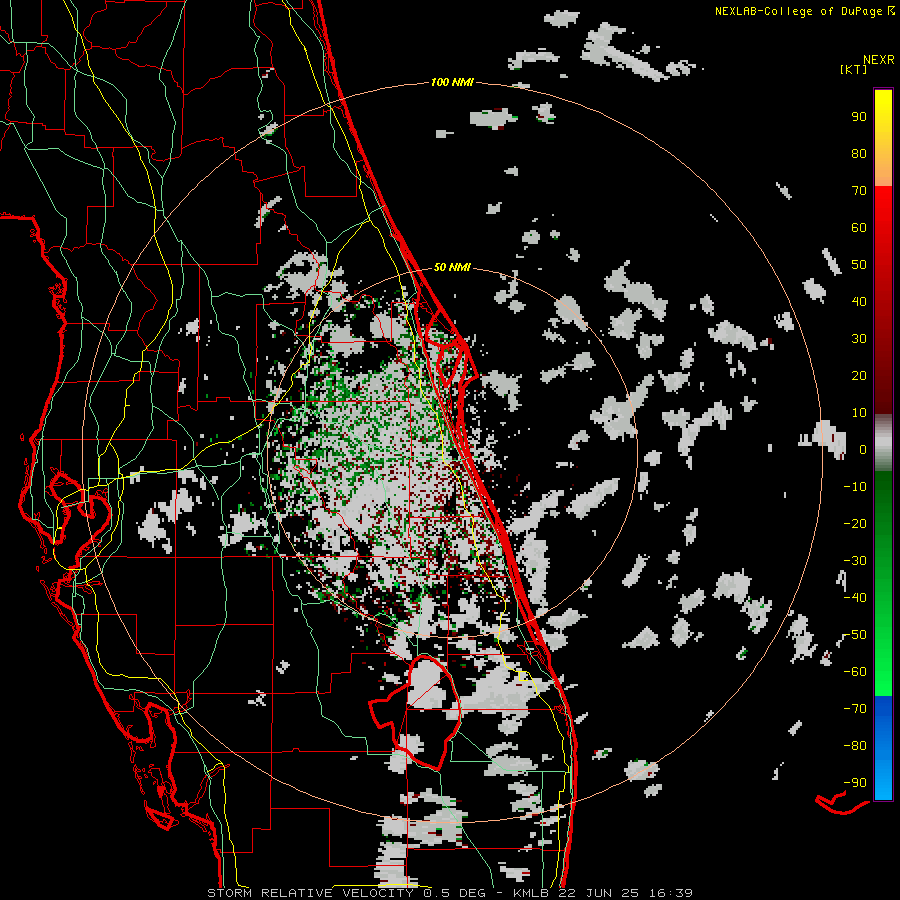Click the [KT] units label
The image size is (900, 900).
pyautogui.click(x=853, y=69)
